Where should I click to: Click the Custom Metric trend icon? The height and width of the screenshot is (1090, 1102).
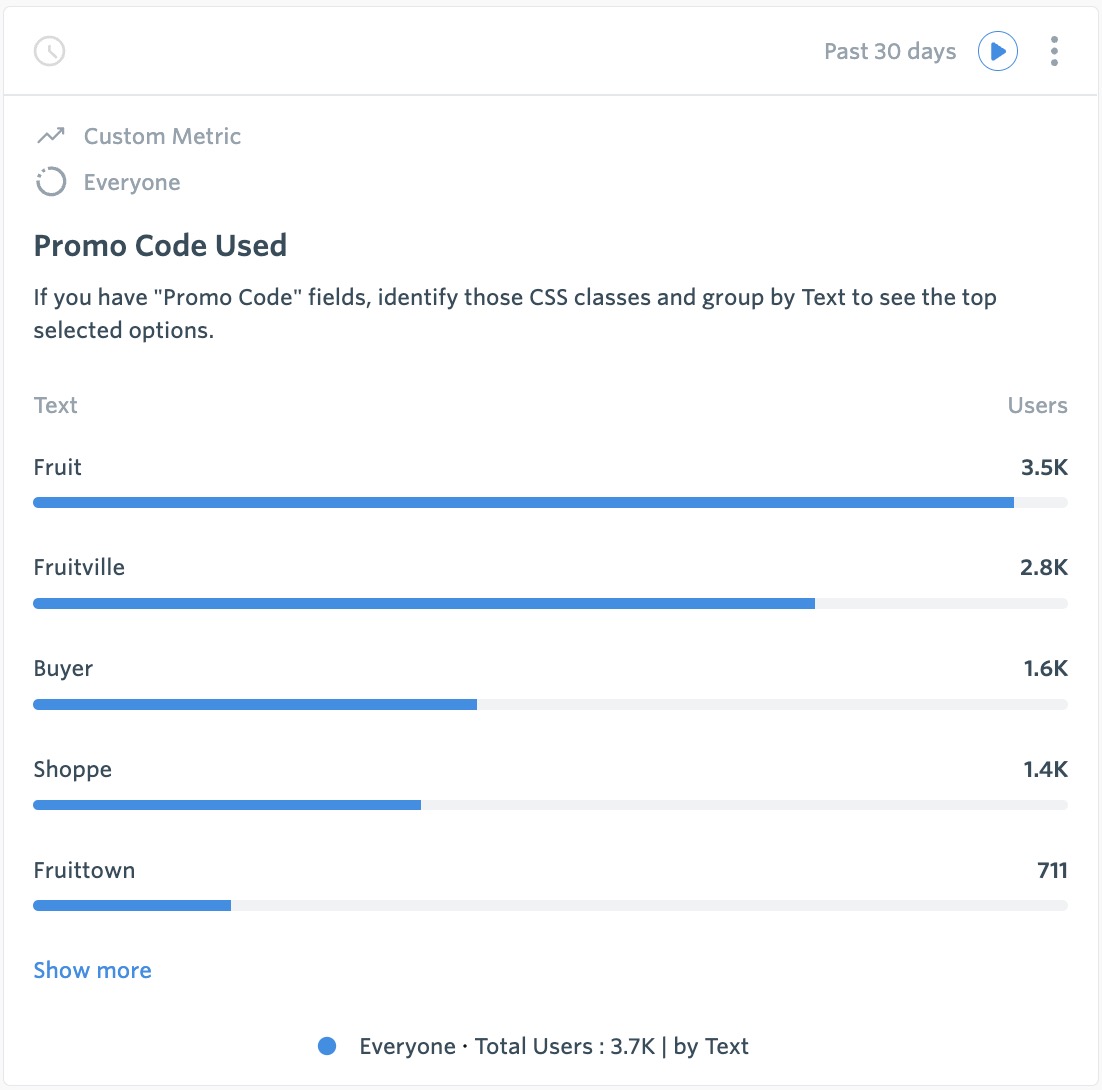coord(51,136)
